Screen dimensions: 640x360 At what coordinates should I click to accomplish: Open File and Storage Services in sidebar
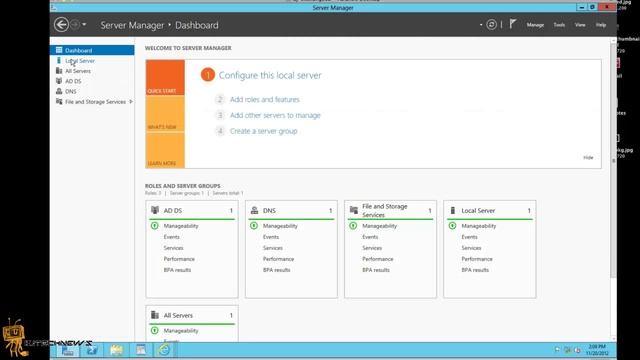pos(96,102)
